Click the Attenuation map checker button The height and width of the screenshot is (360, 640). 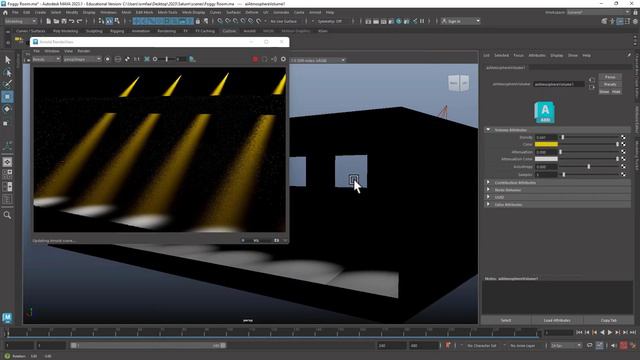pos(623,151)
